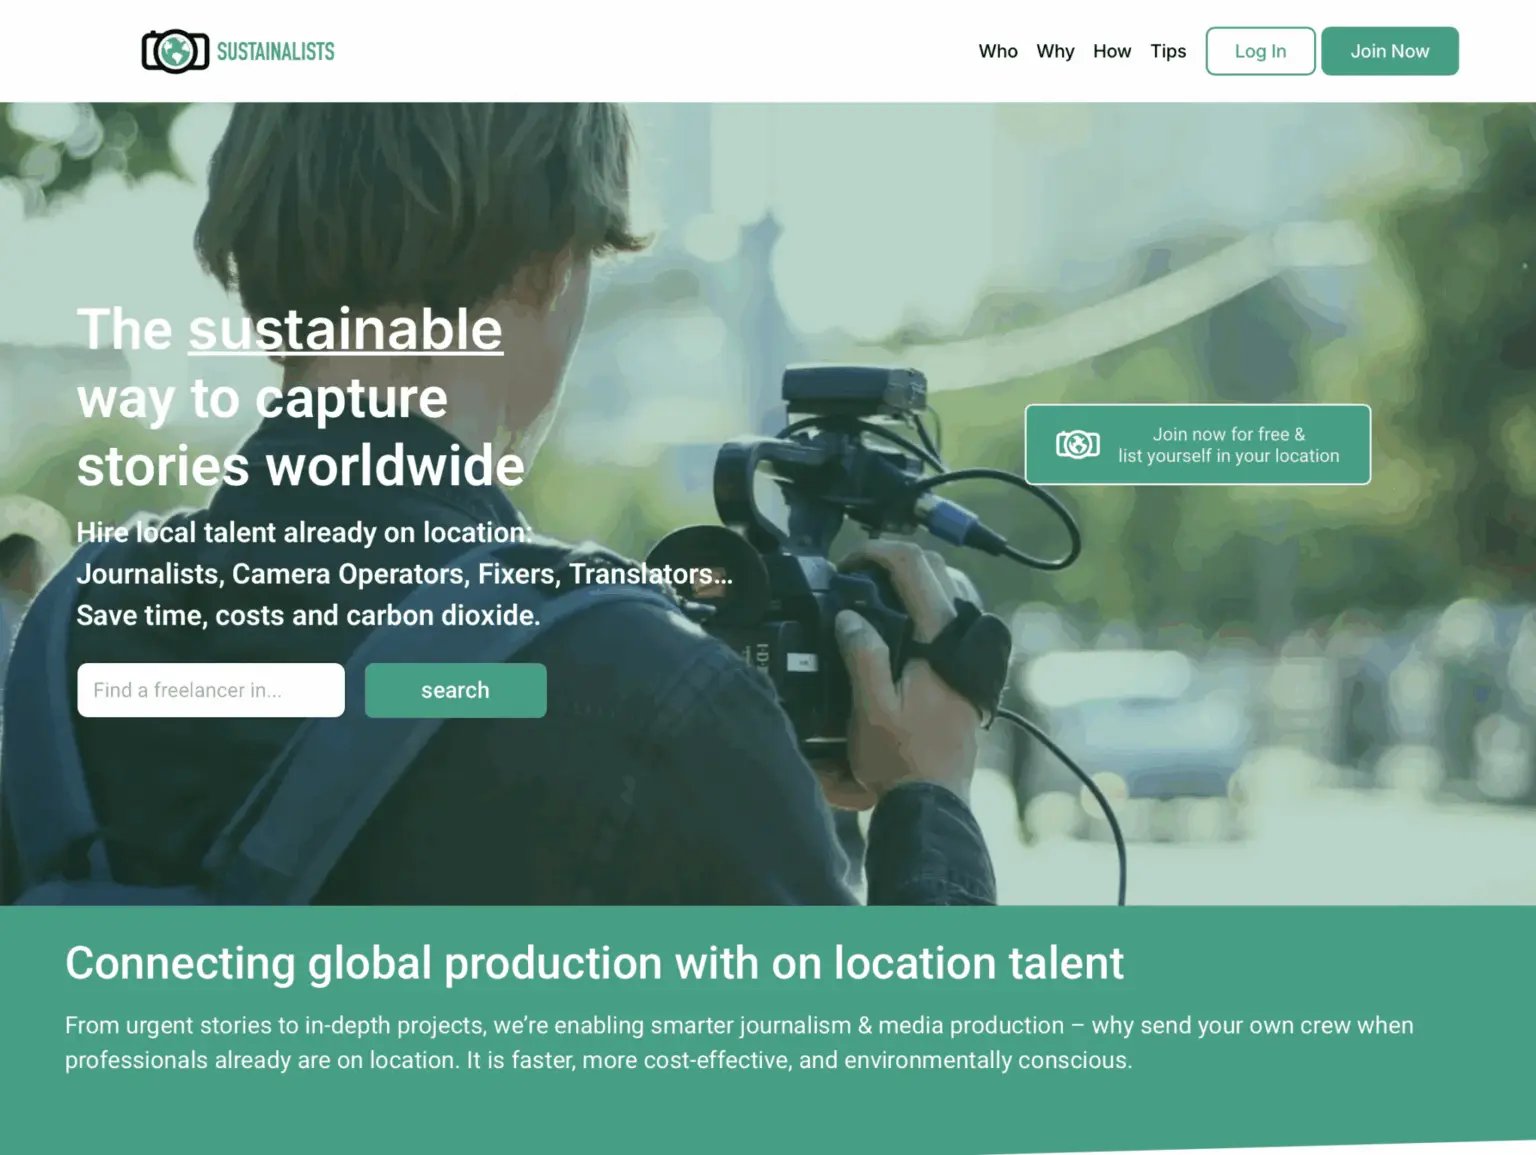Click the paragraph starting 'From urgent stories'
The width and height of the screenshot is (1536, 1155).
tap(738, 1042)
